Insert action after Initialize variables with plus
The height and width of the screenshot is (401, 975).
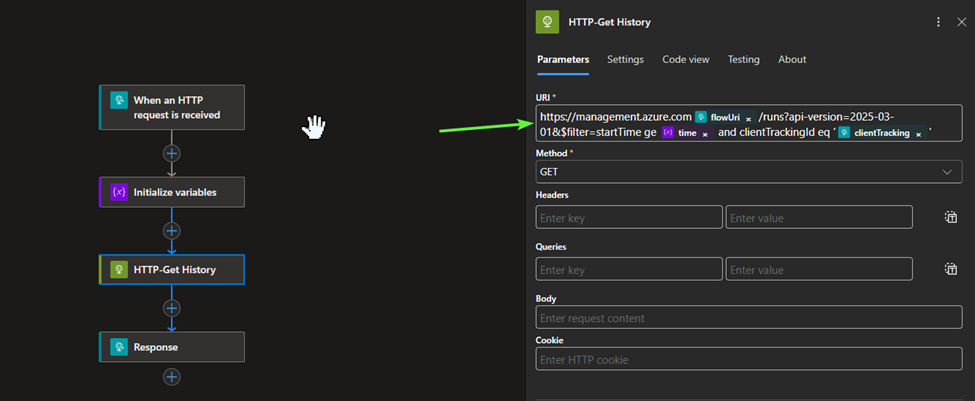tap(172, 231)
